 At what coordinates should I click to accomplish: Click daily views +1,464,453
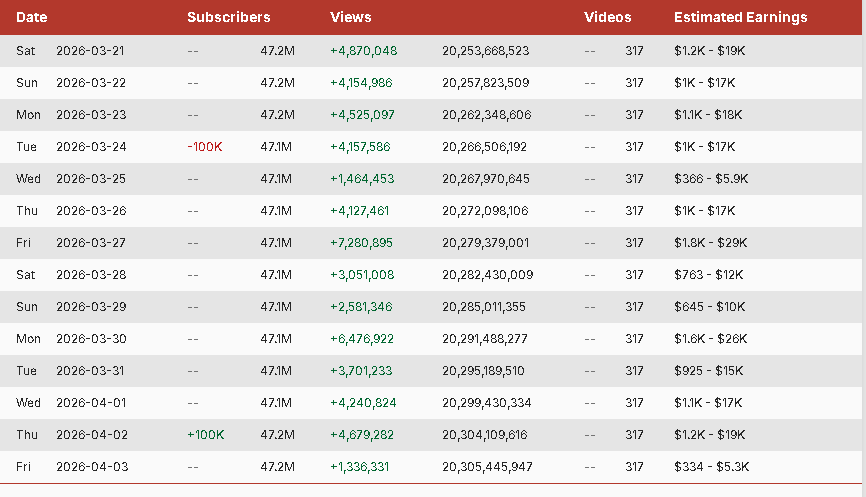point(362,179)
